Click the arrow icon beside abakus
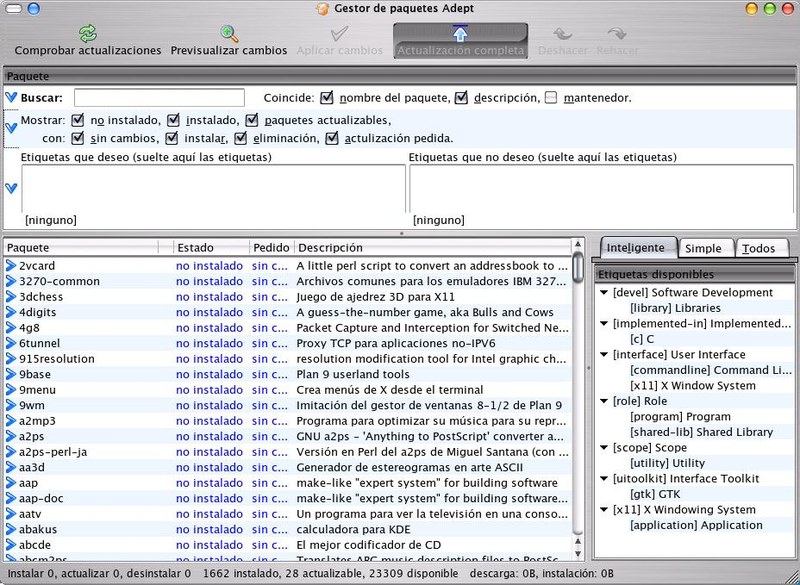Image resolution: width=800 pixels, height=585 pixels. [x=11, y=529]
